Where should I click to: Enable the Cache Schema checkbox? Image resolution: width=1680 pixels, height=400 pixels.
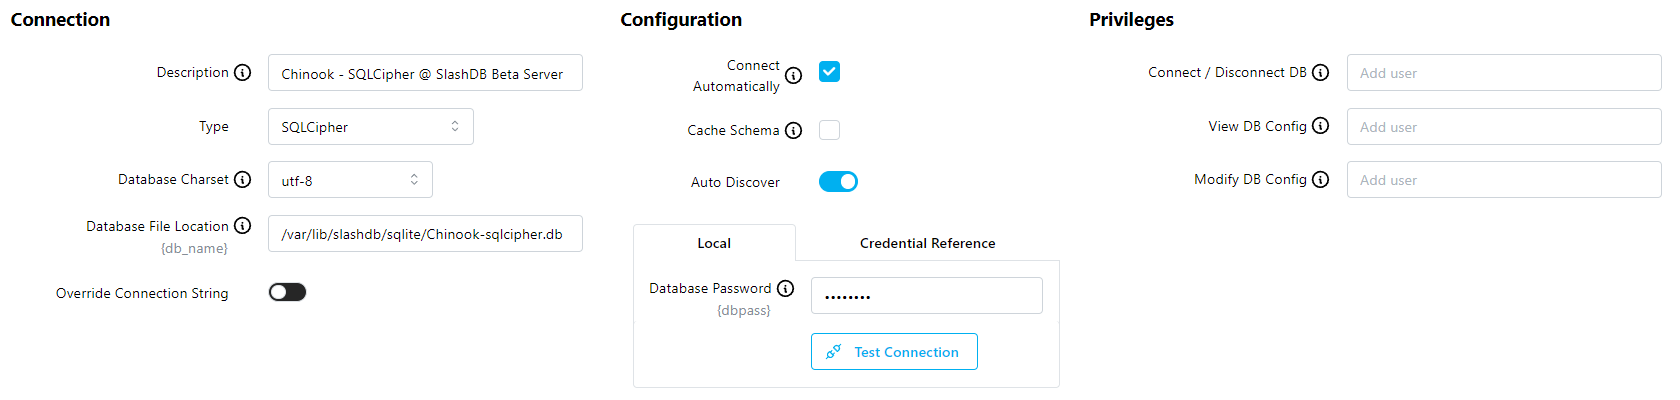point(829,130)
